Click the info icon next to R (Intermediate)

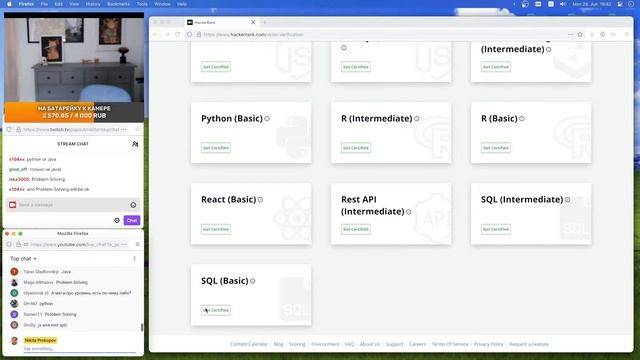point(417,119)
